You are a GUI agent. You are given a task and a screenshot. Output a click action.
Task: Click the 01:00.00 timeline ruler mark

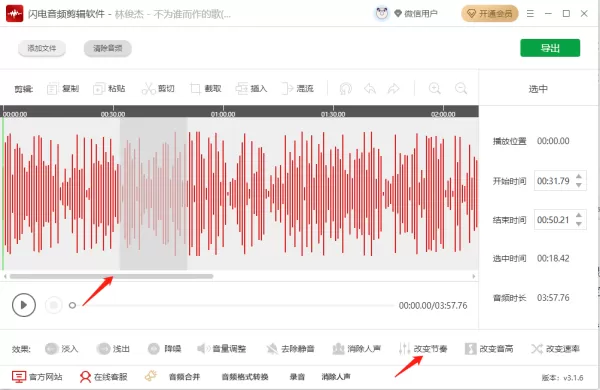point(223,114)
